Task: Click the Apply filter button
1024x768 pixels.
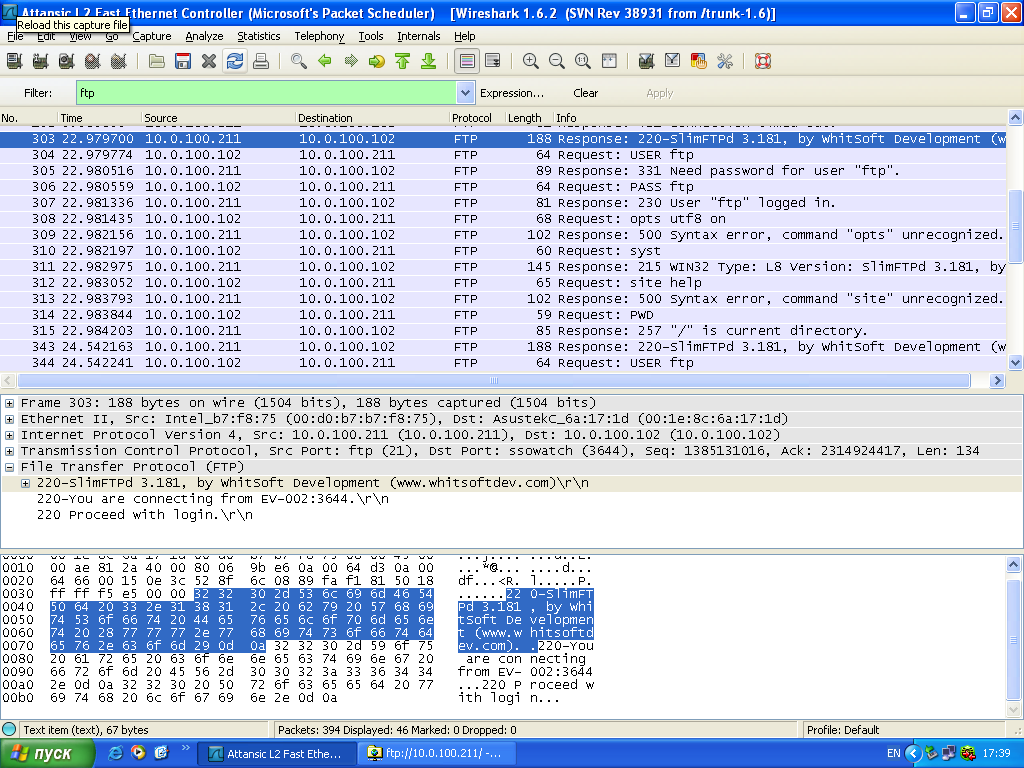Action: 660,93
